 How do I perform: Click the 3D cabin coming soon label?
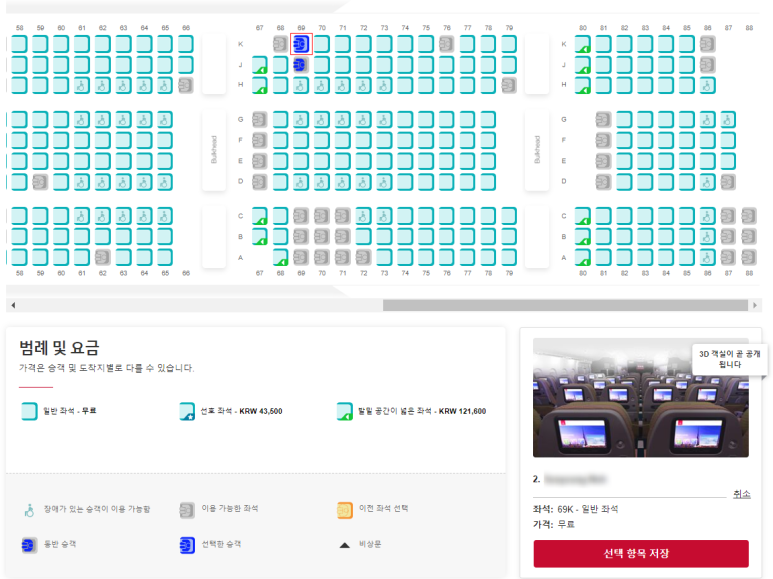point(730,359)
